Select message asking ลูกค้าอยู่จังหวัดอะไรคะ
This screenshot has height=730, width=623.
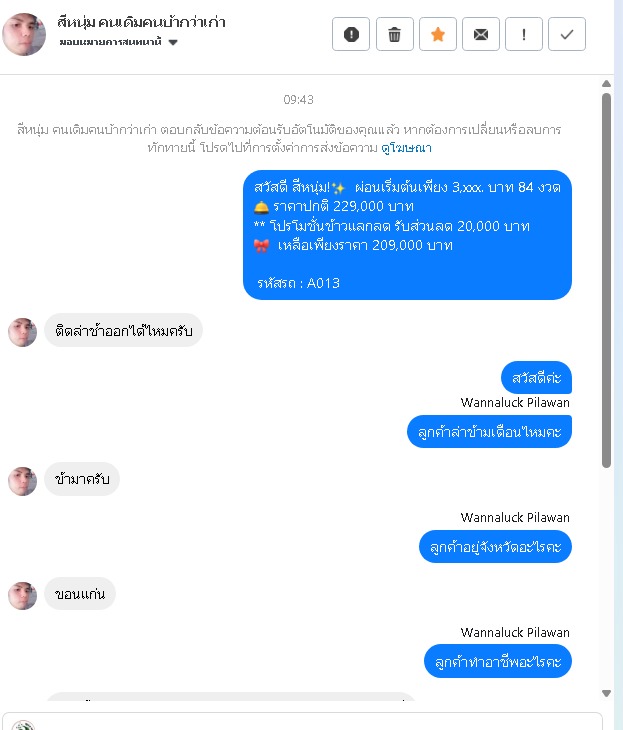pyautogui.click(x=495, y=547)
